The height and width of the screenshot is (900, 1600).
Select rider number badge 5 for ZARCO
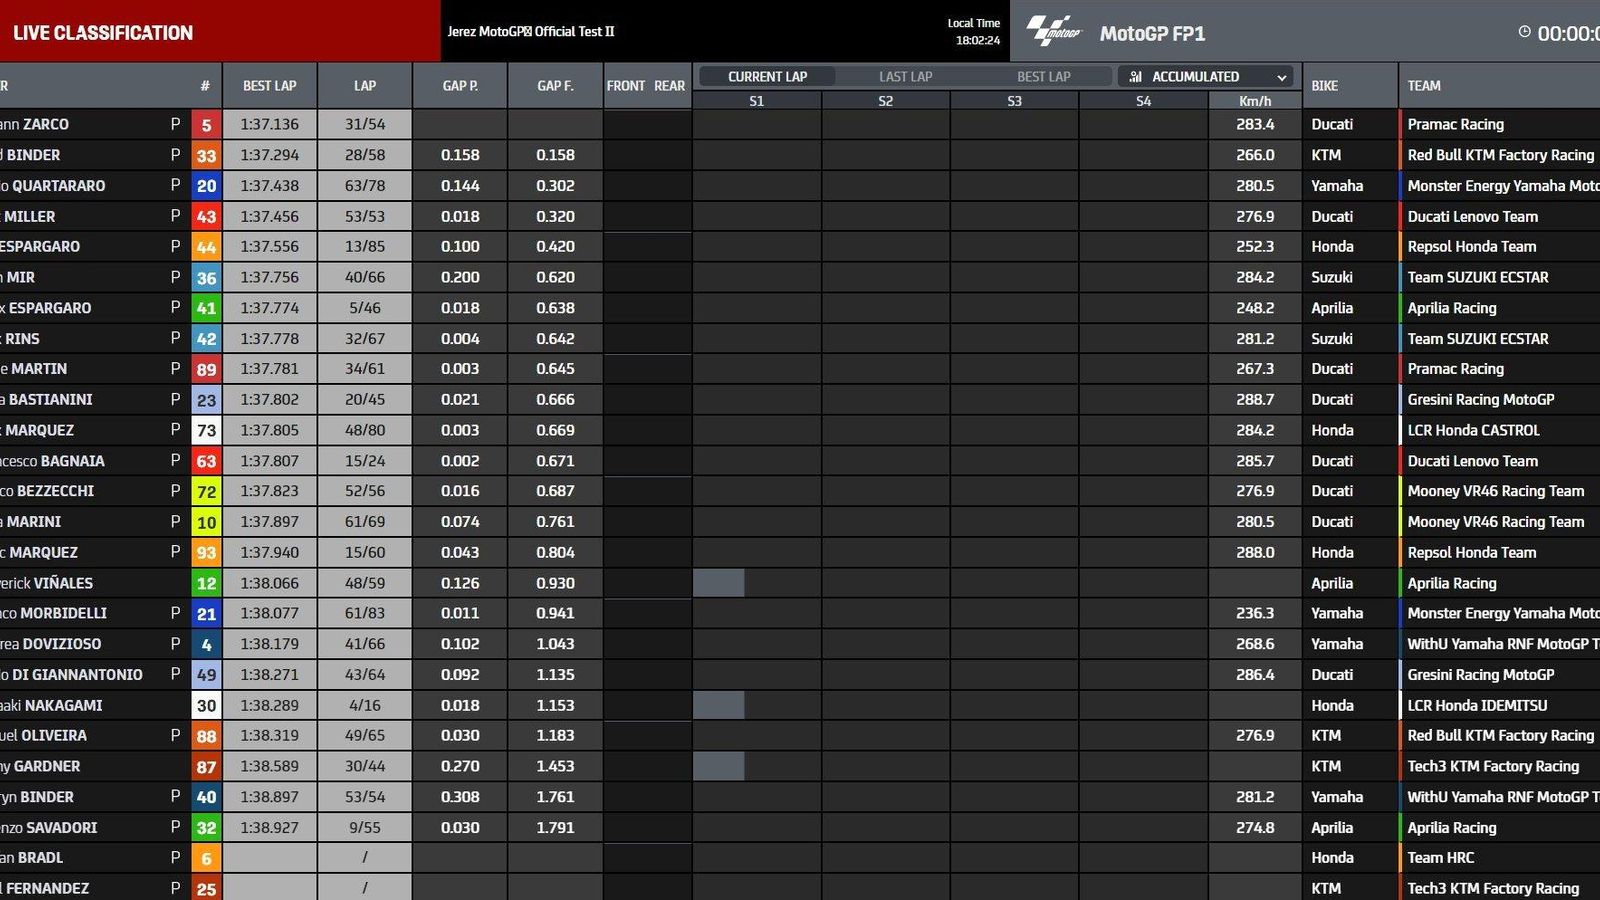pyautogui.click(x=204, y=124)
